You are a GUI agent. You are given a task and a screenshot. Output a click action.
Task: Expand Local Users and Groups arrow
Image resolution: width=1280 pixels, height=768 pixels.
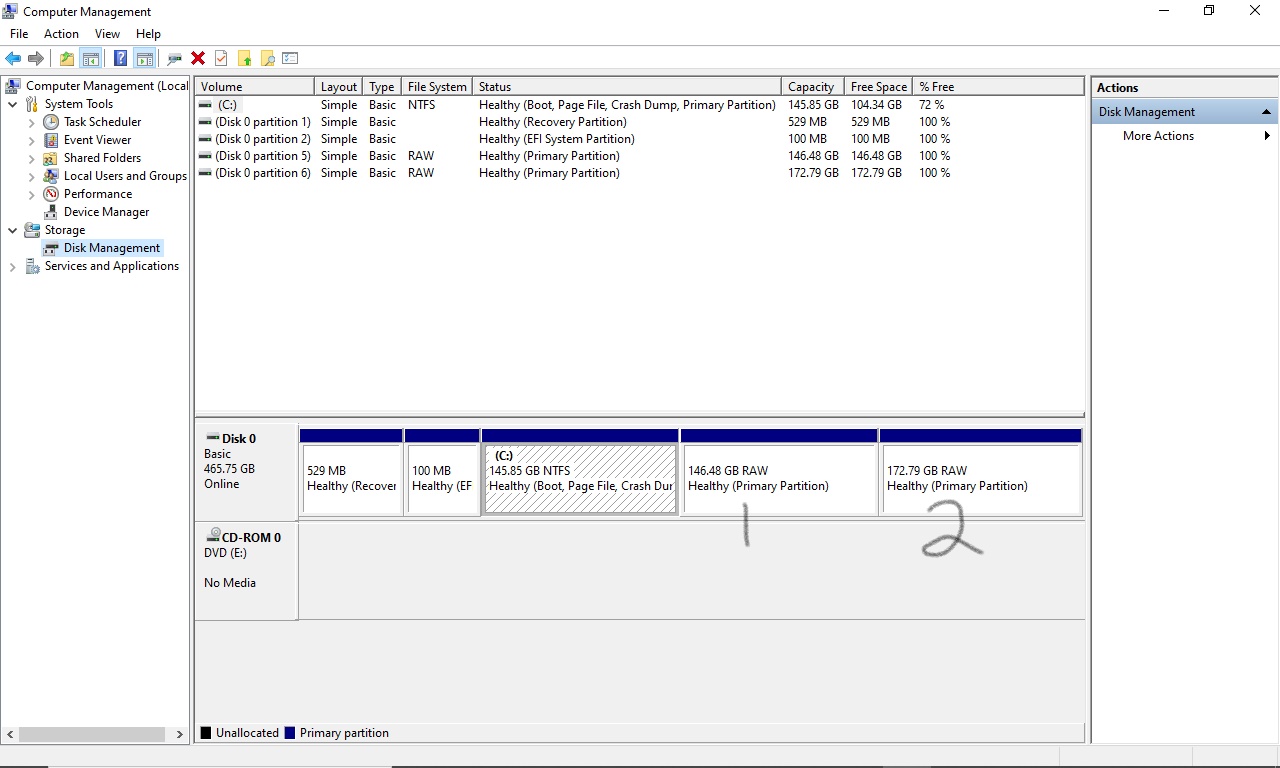[x=32, y=176]
